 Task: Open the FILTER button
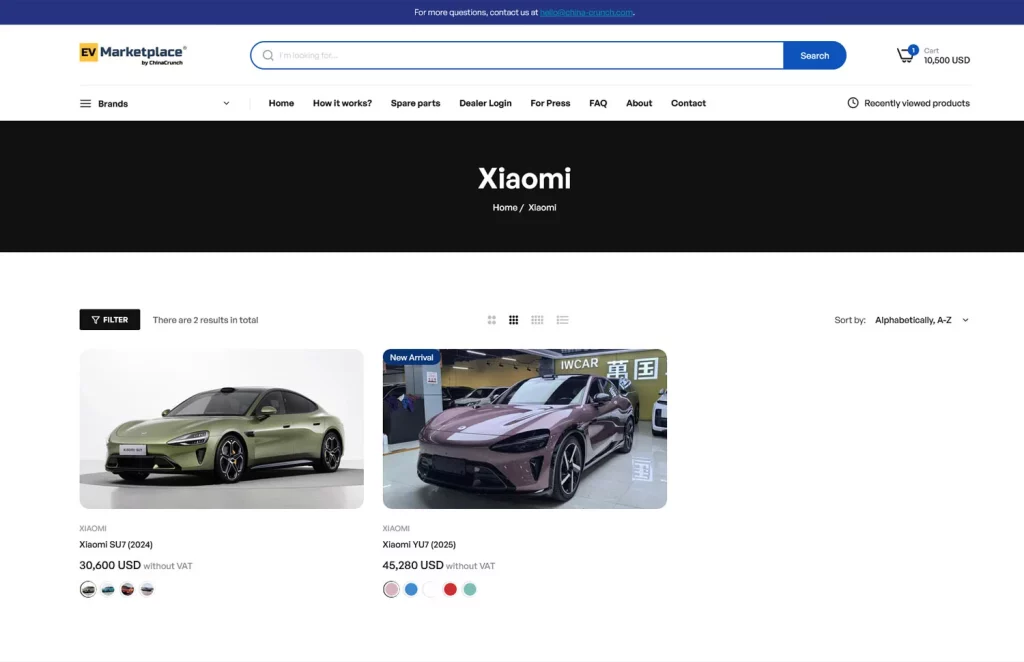pyautogui.click(x=110, y=320)
